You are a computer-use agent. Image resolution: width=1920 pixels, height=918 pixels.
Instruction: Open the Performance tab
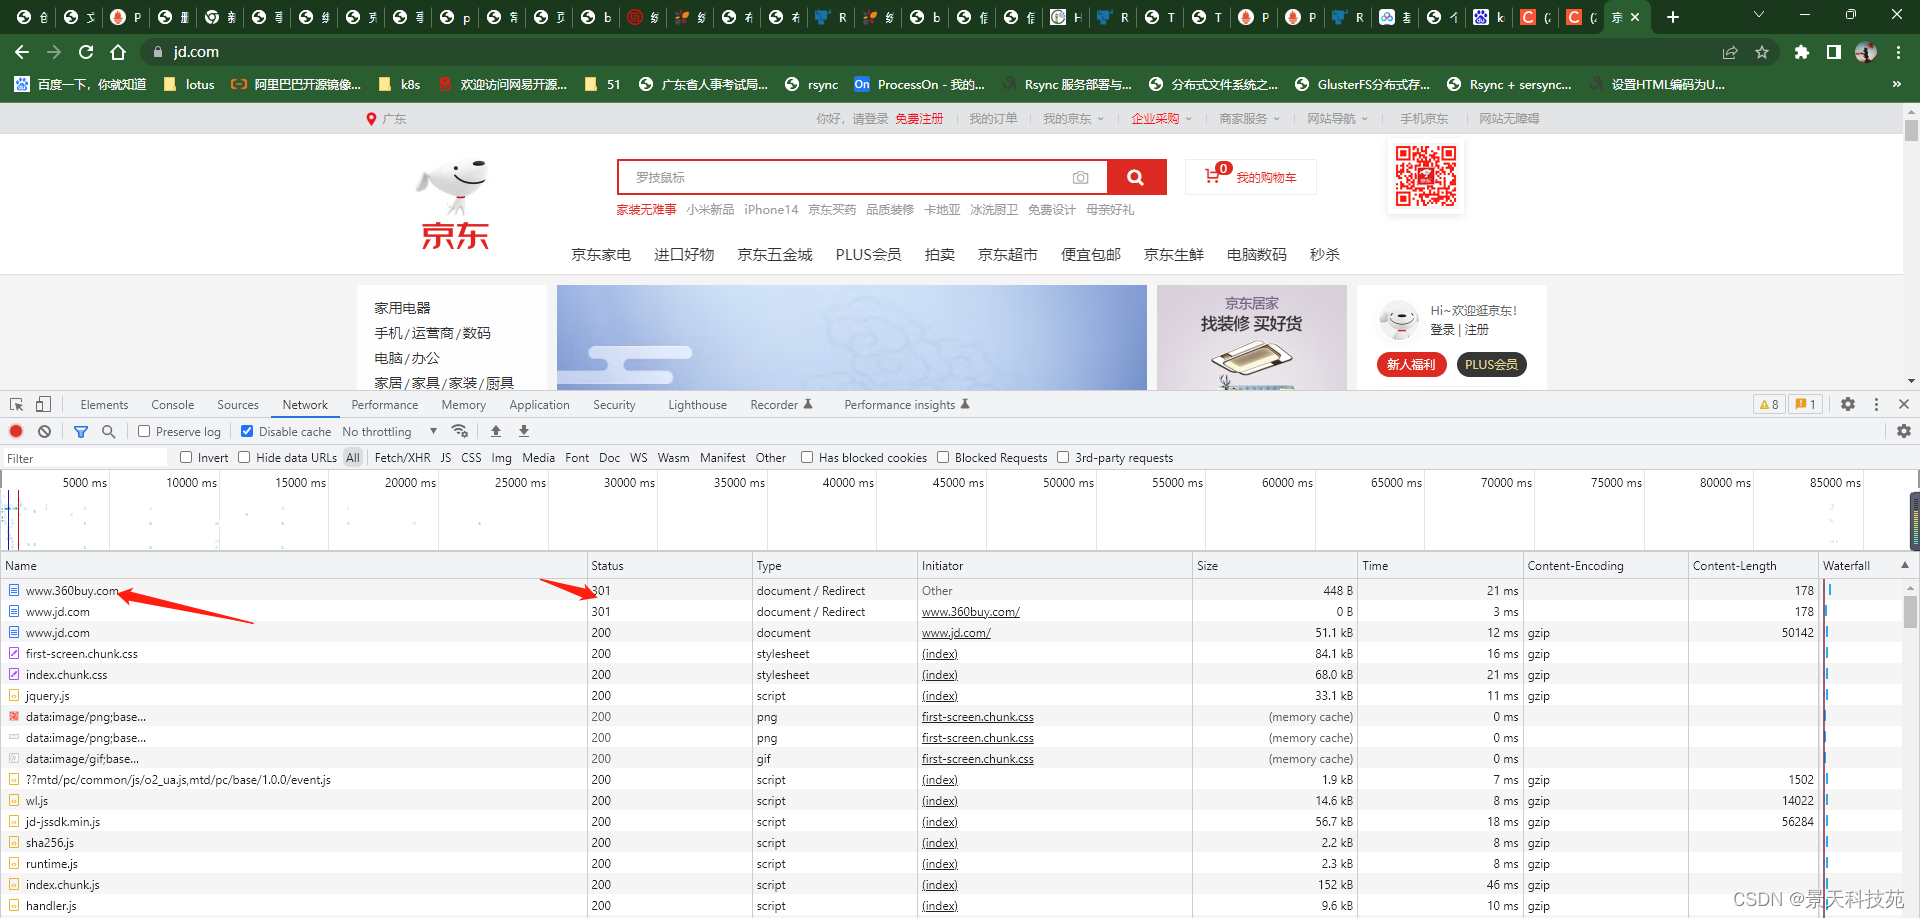[x=385, y=404]
